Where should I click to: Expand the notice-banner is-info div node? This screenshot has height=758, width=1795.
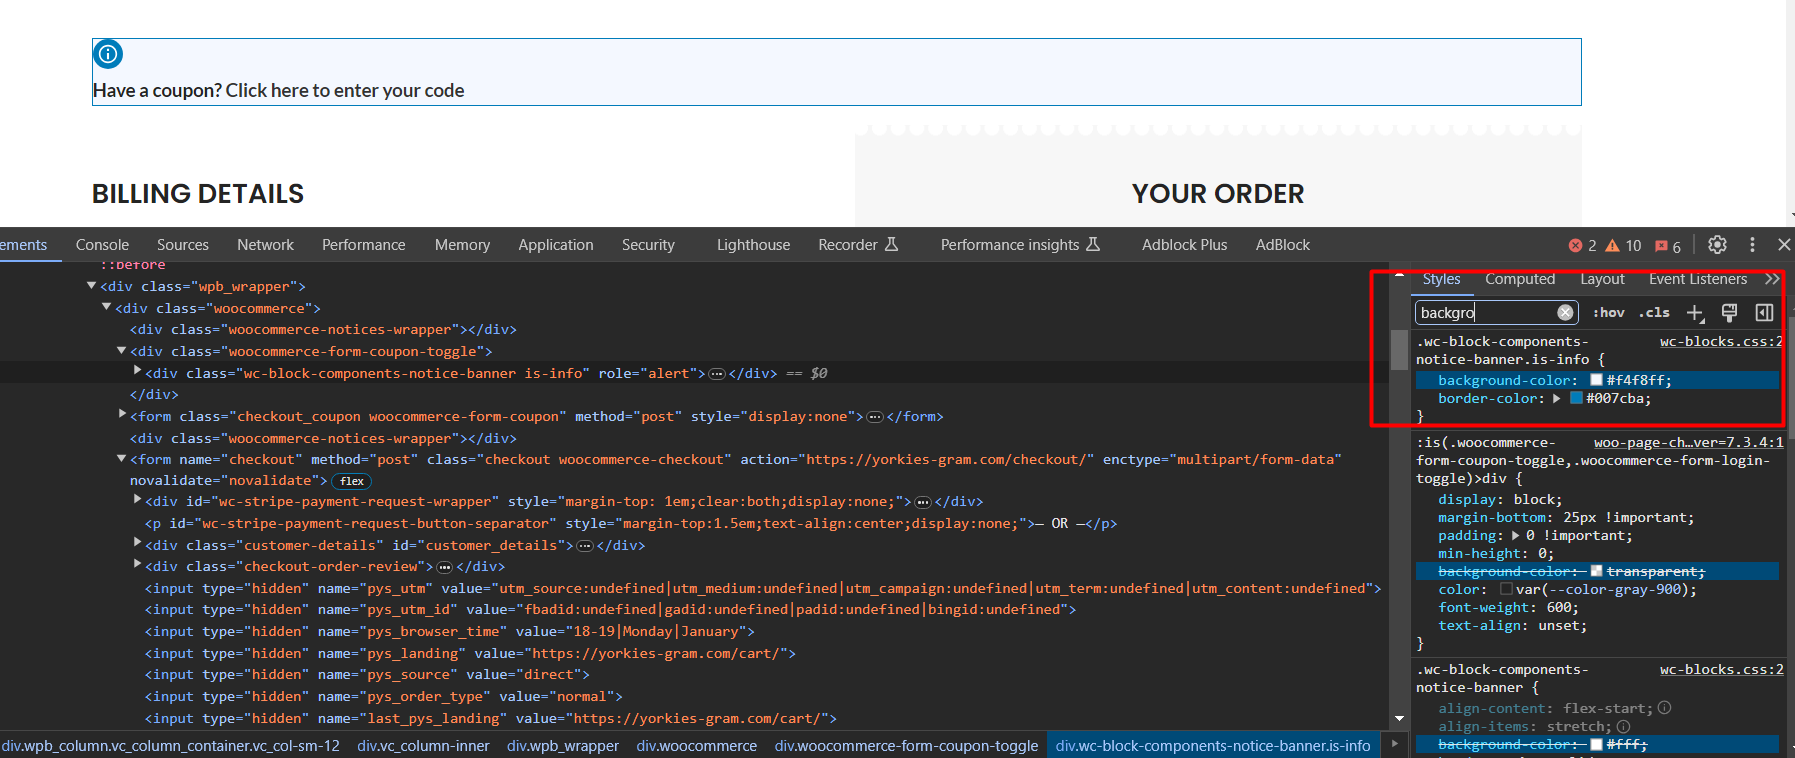coord(137,371)
